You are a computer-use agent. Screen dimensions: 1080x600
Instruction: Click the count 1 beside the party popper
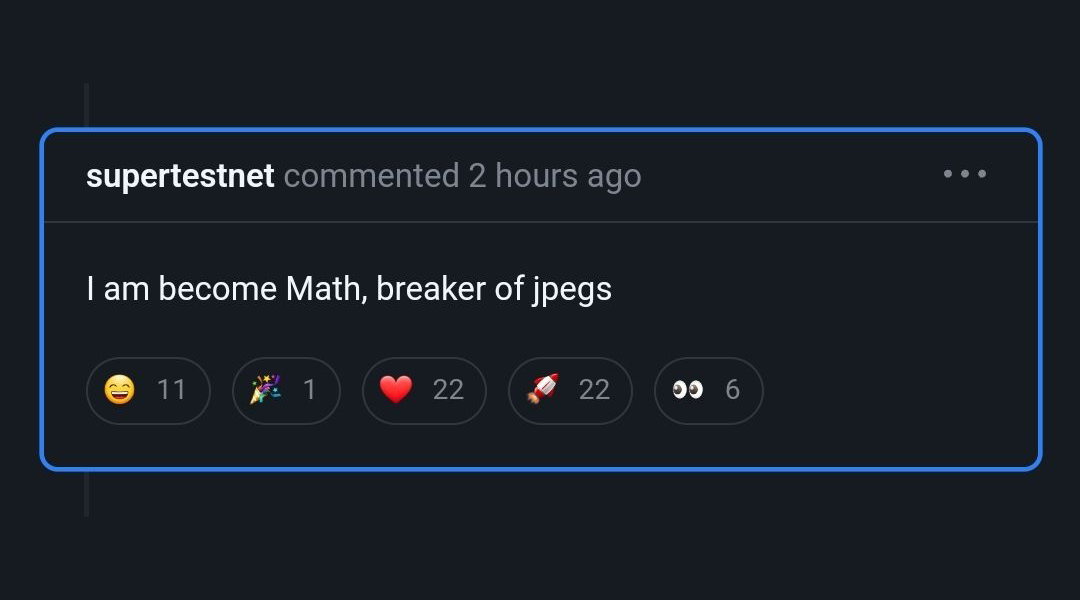pyautogui.click(x=309, y=390)
